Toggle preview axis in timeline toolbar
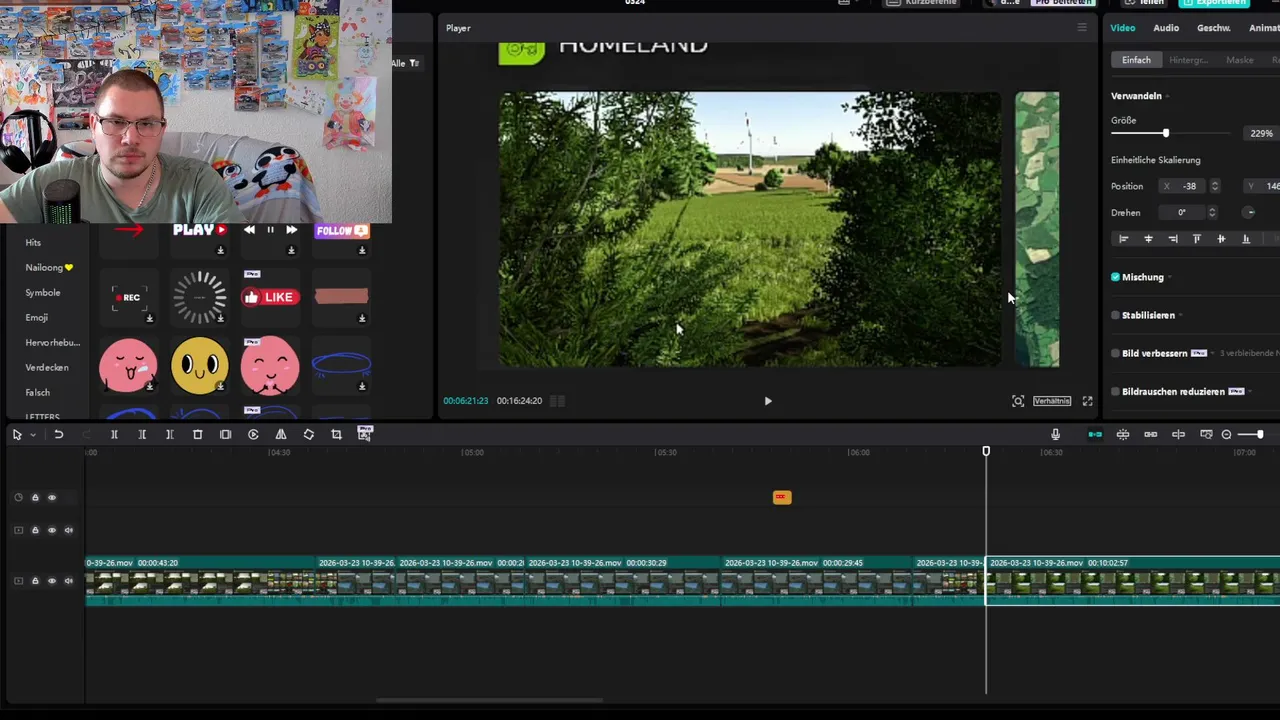The image size is (1280, 720). pos(1178,434)
